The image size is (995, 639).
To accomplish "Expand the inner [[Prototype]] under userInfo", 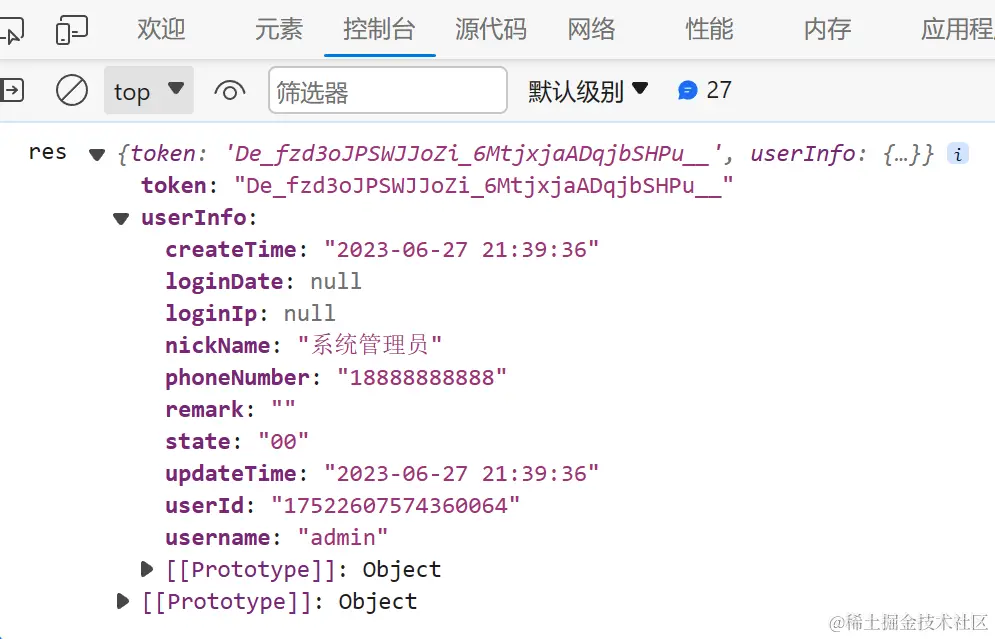I will tap(148, 570).
